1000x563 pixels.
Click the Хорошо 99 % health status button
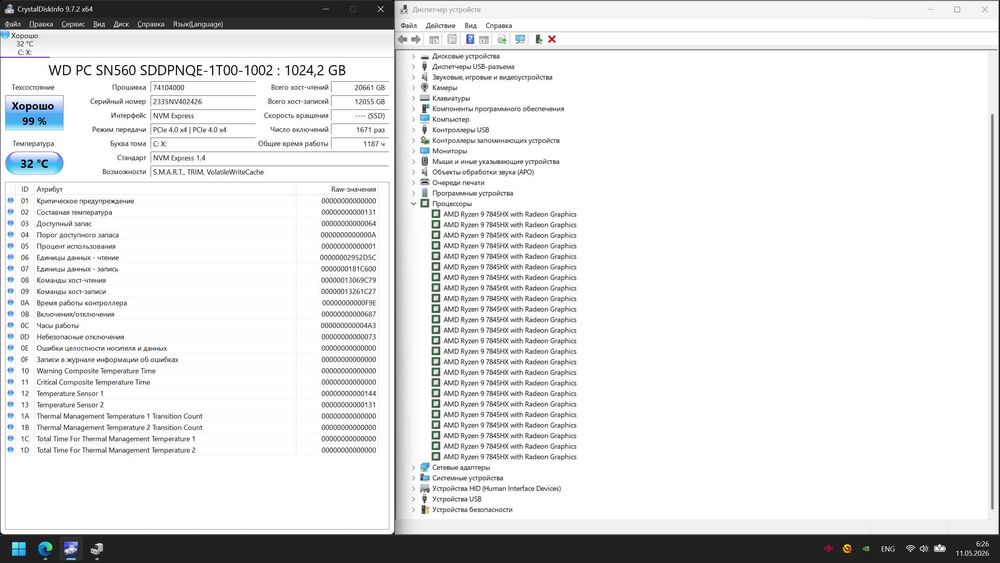pos(34,113)
